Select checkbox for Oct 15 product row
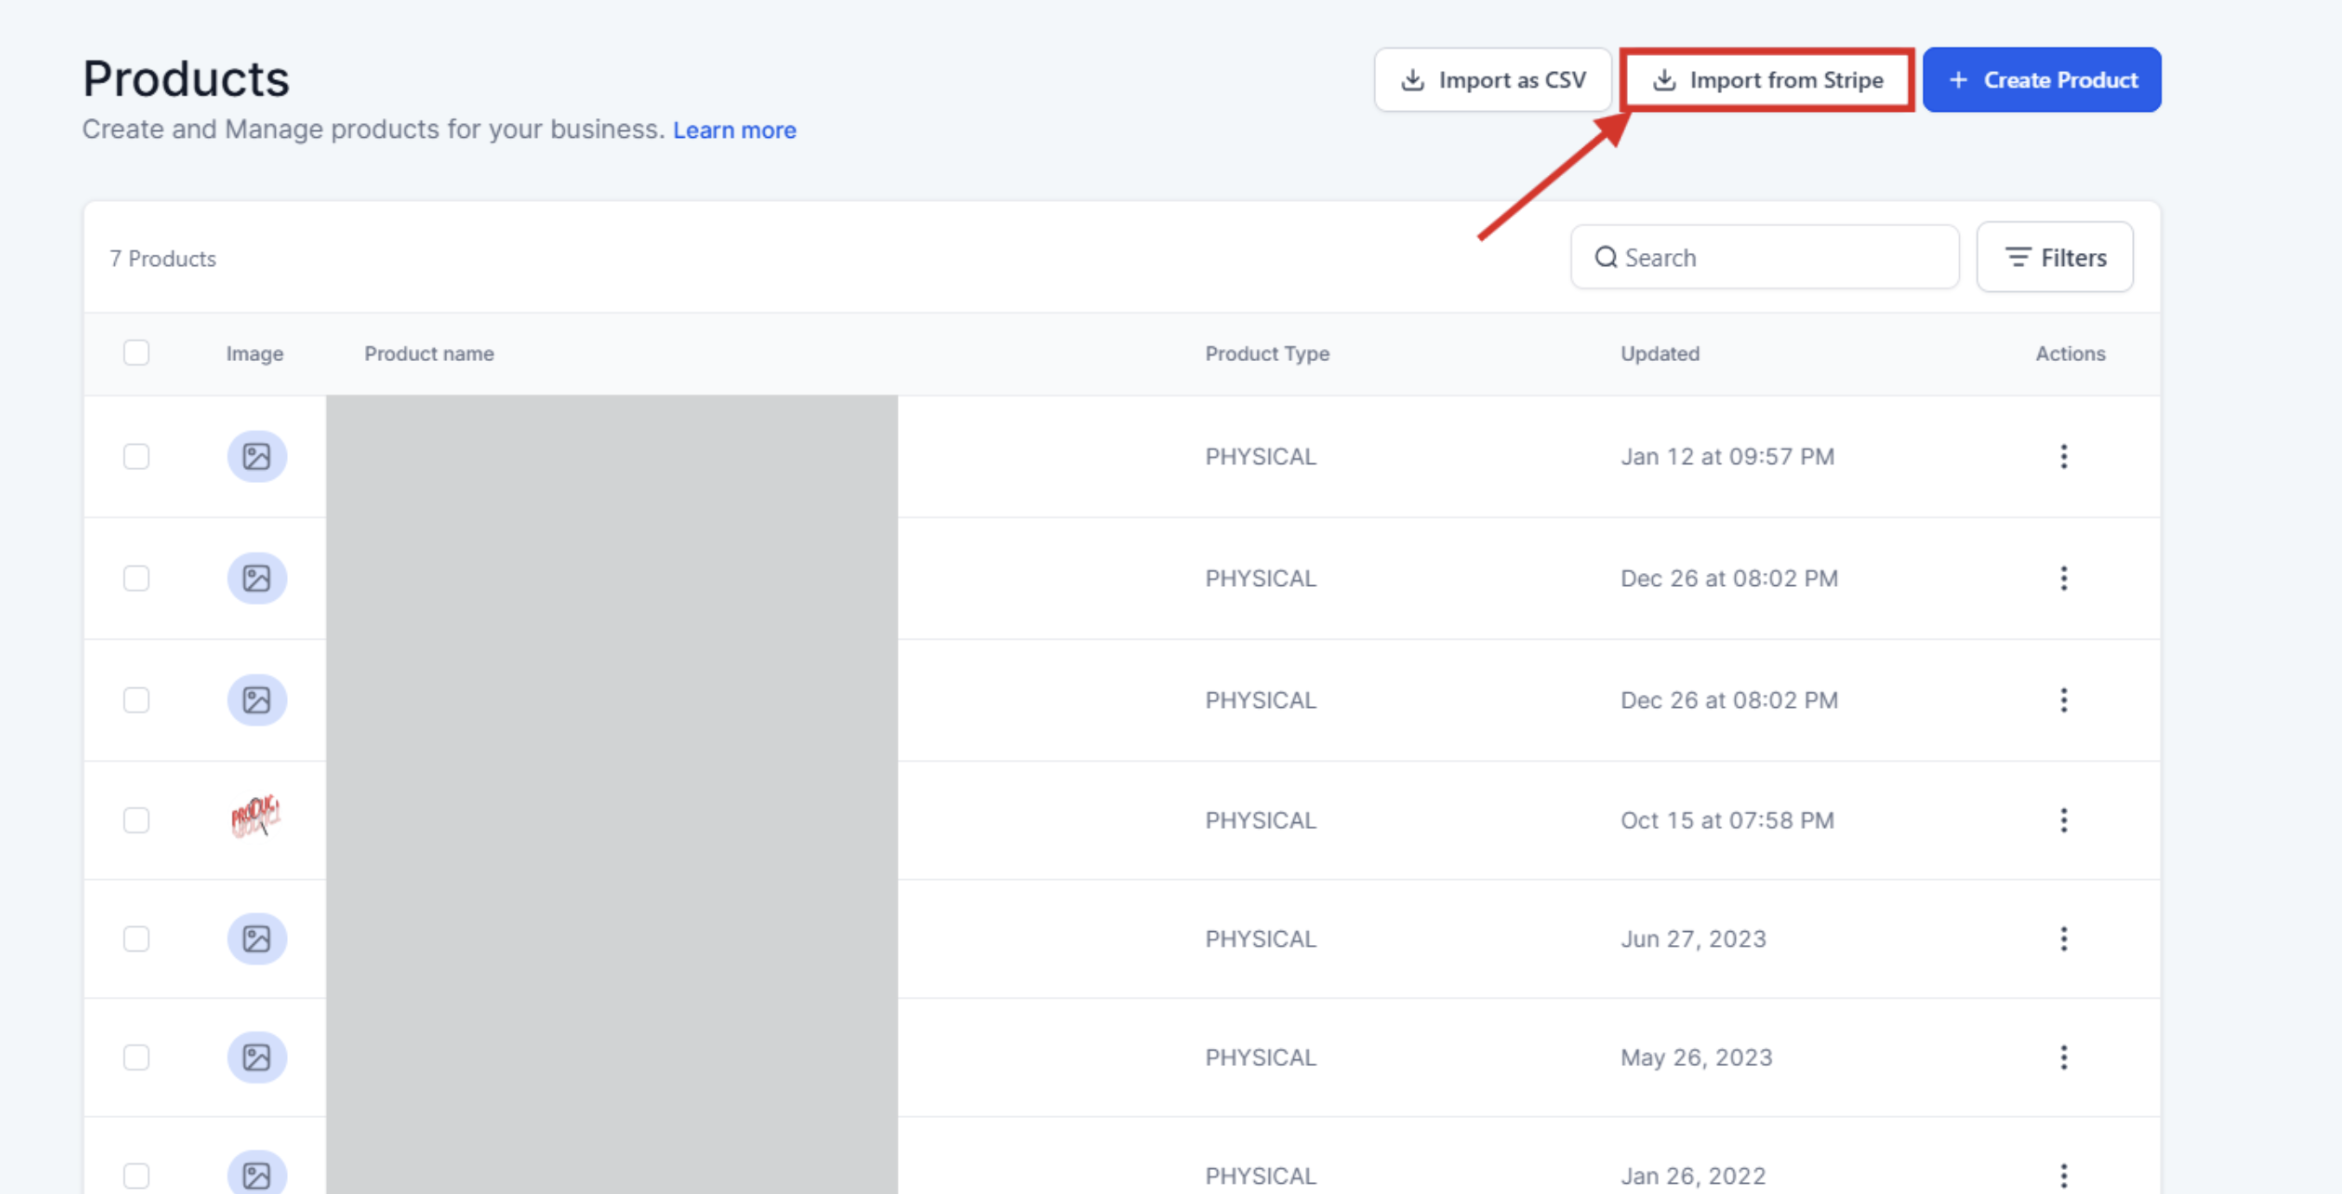2342x1194 pixels. click(136, 820)
